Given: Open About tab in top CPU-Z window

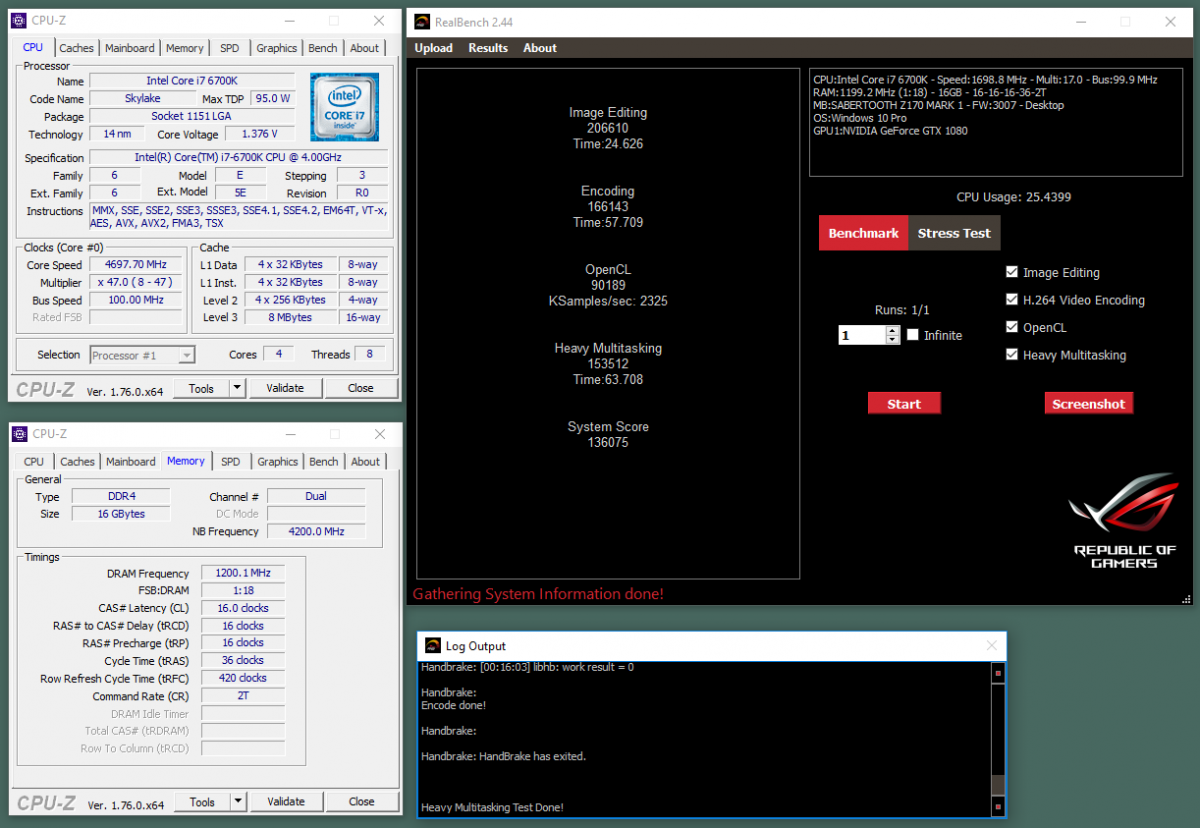Looking at the screenshot, I should tap(365, 48).
